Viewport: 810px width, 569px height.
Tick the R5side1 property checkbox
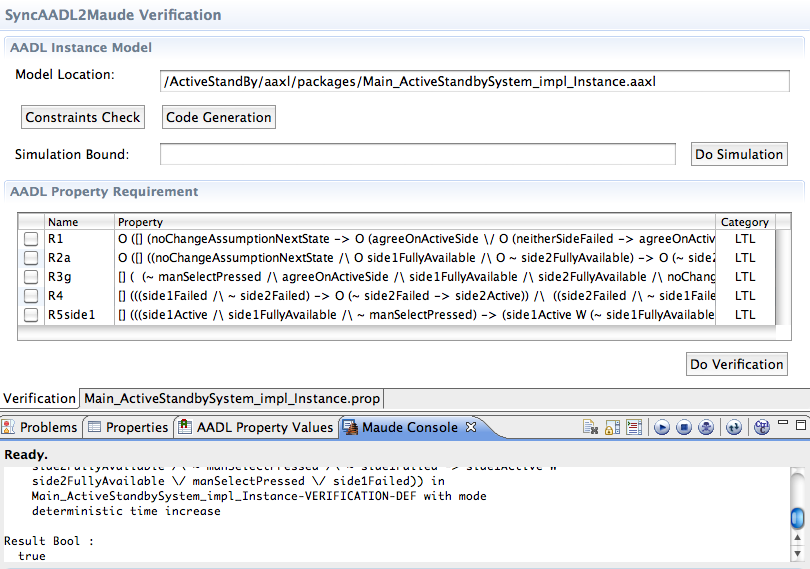(x=31, y=315)
